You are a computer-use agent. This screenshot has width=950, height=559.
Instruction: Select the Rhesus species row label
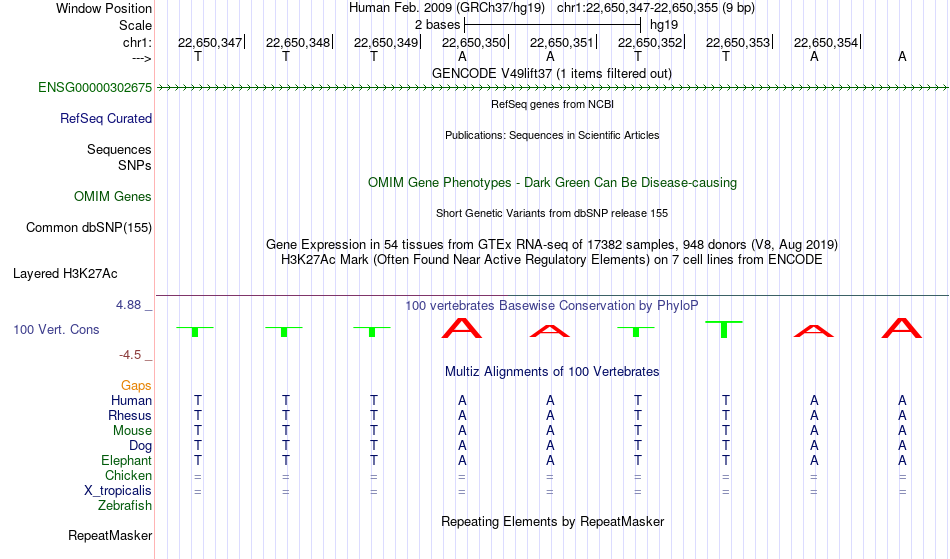click(x=130, y=416)
